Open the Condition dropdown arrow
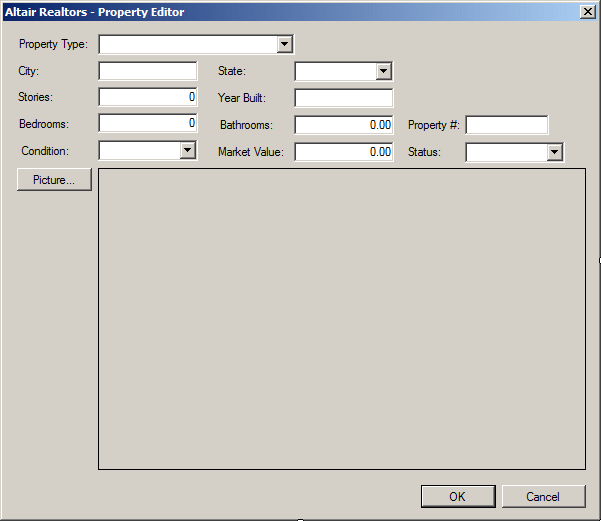Viewport: 601px width, 521px height. tap(187, 150)
